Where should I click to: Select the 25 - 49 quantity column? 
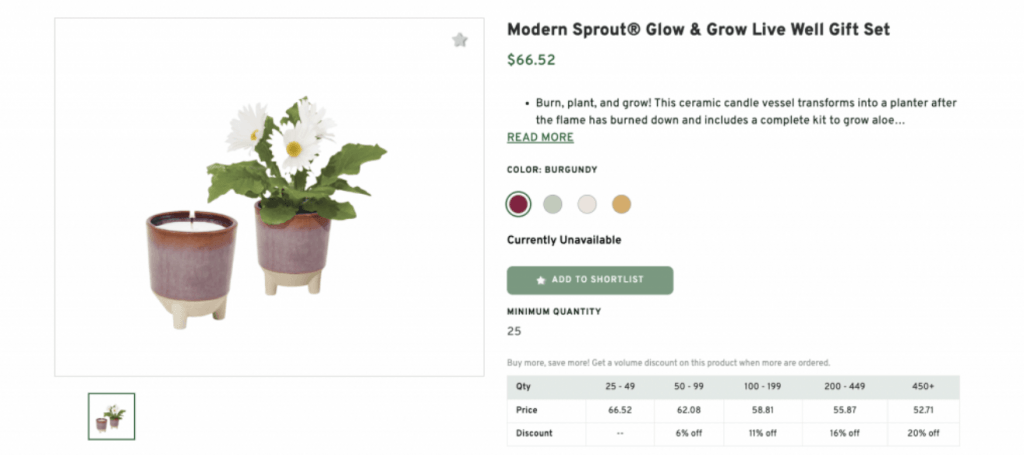(x=620, y=387)
